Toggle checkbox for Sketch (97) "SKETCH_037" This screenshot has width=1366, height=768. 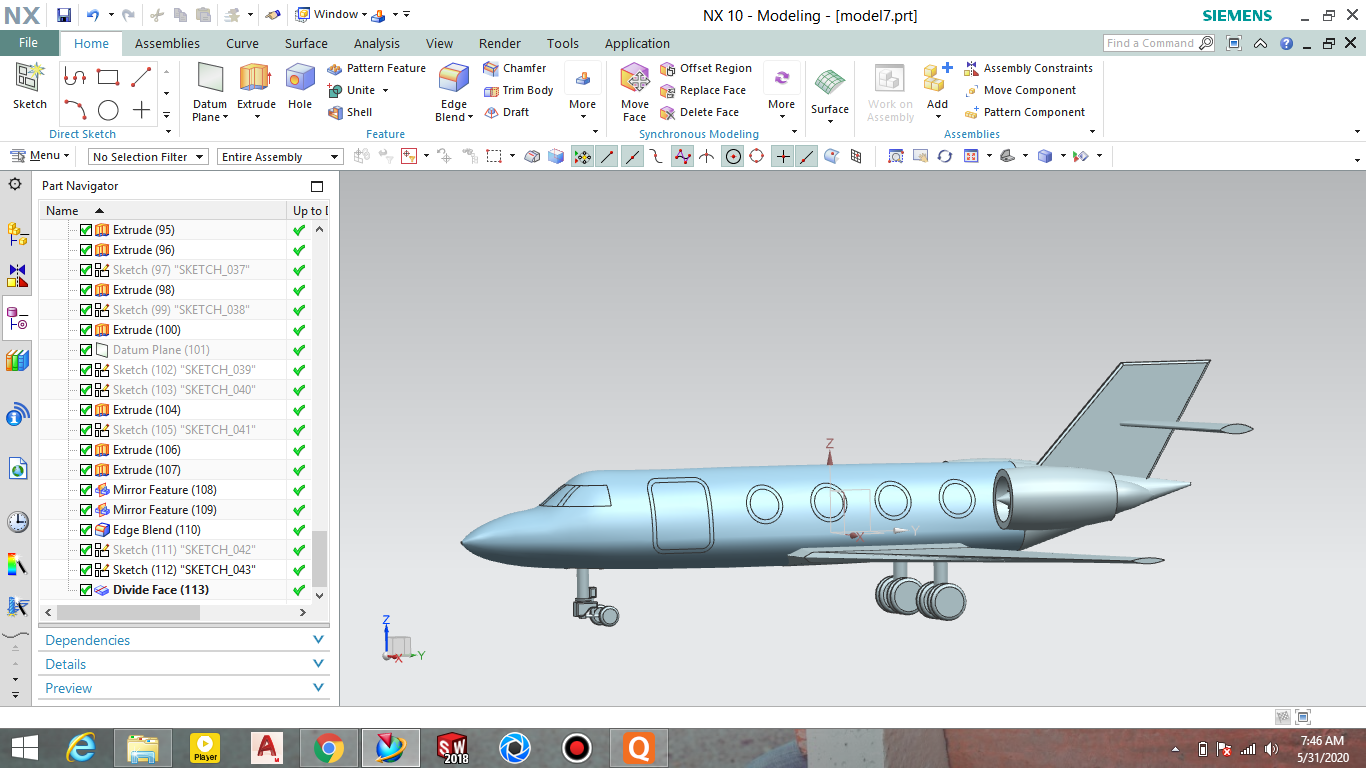[85, 270]
